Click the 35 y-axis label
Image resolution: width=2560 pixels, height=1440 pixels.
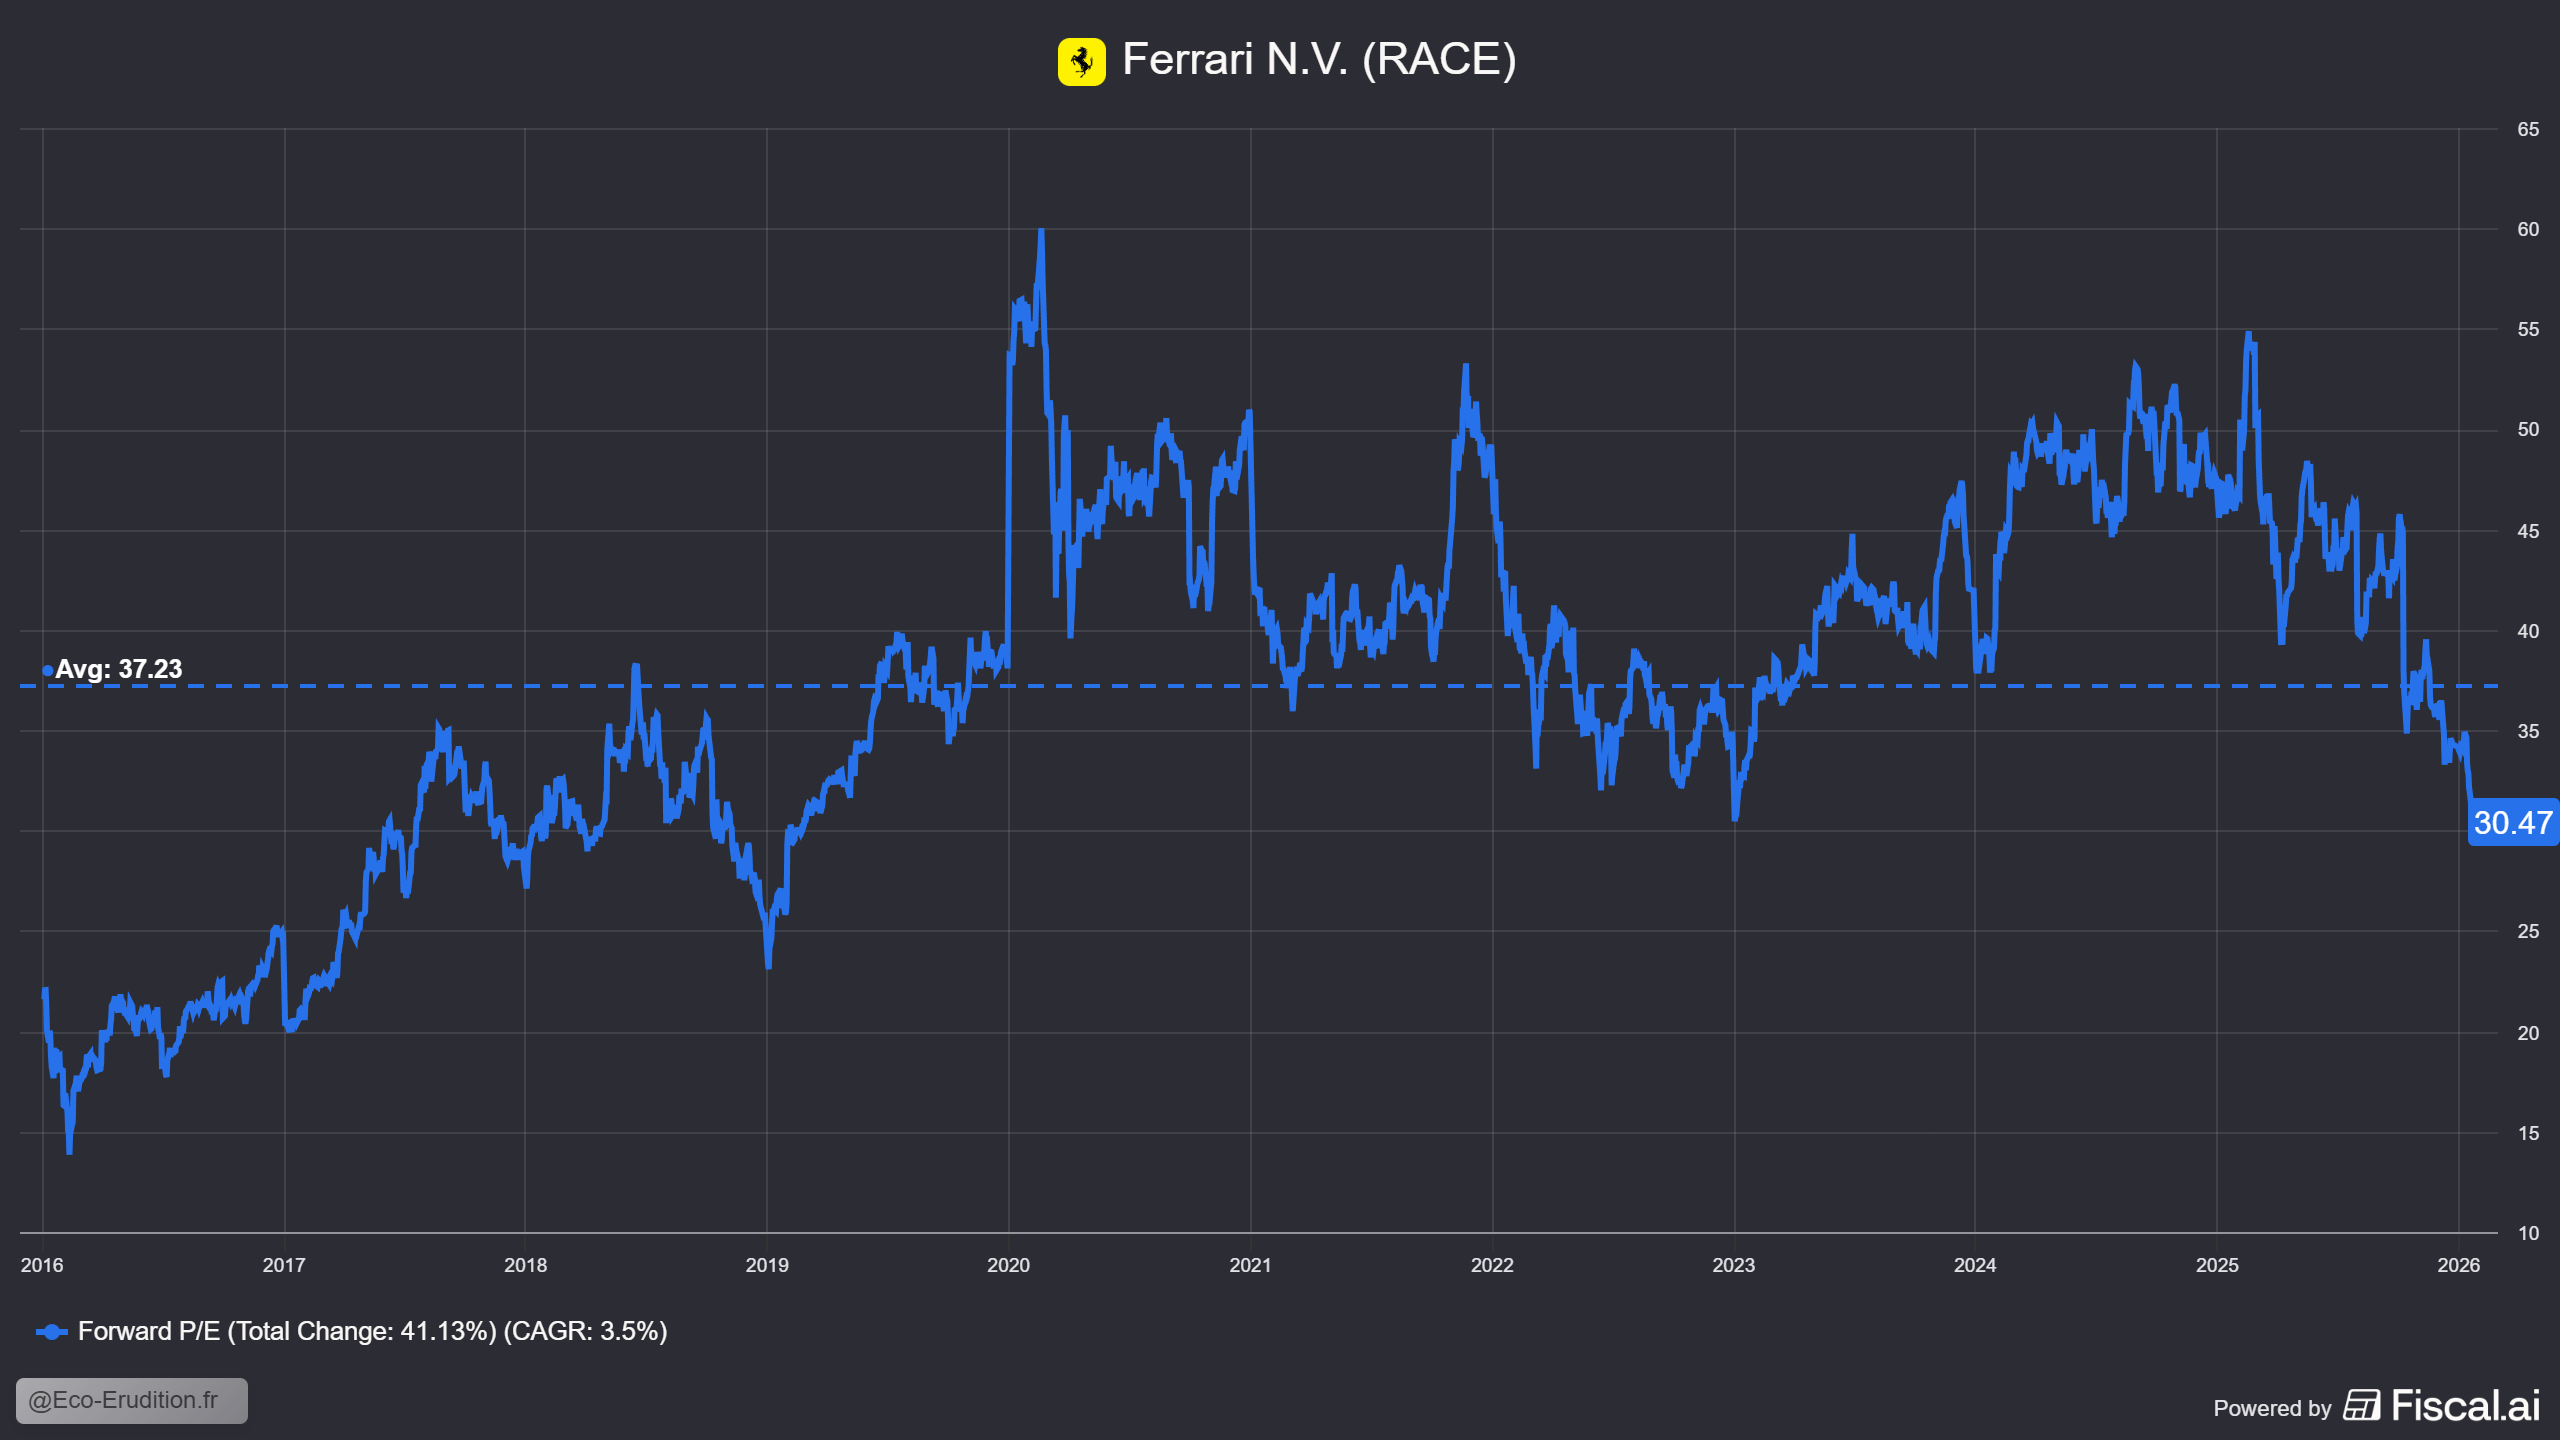click(x=2528, y=731)
